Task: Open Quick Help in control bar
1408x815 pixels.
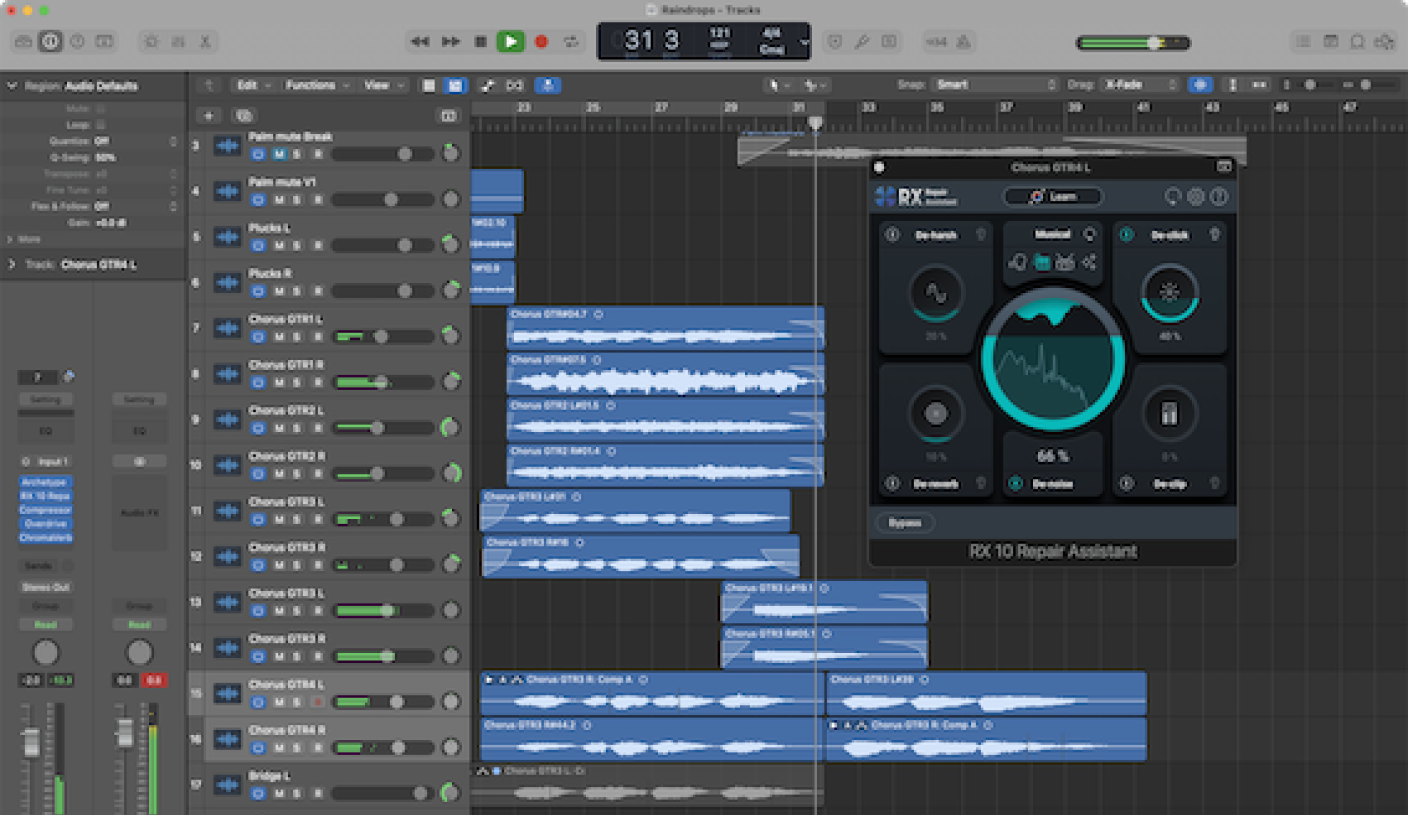Action: pos(77,42)
